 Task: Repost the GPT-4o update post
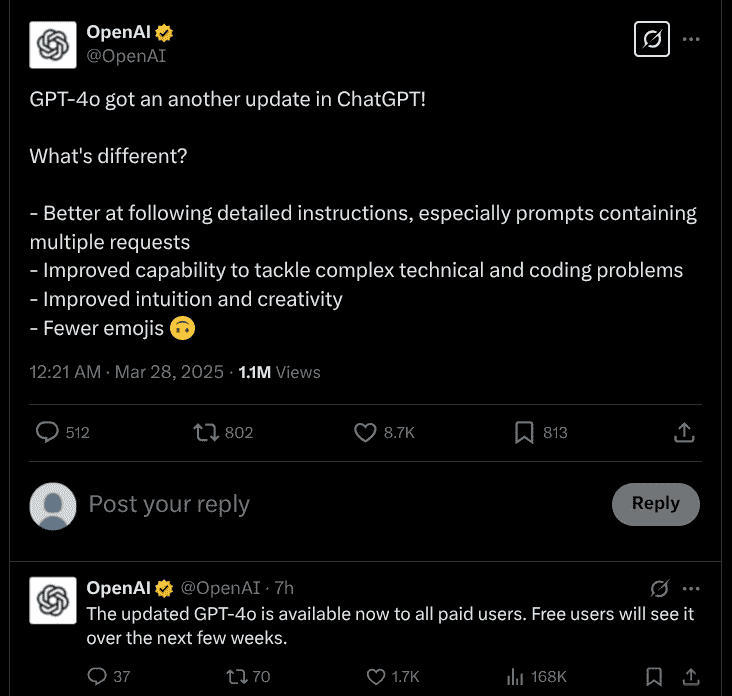click(207, 432)
